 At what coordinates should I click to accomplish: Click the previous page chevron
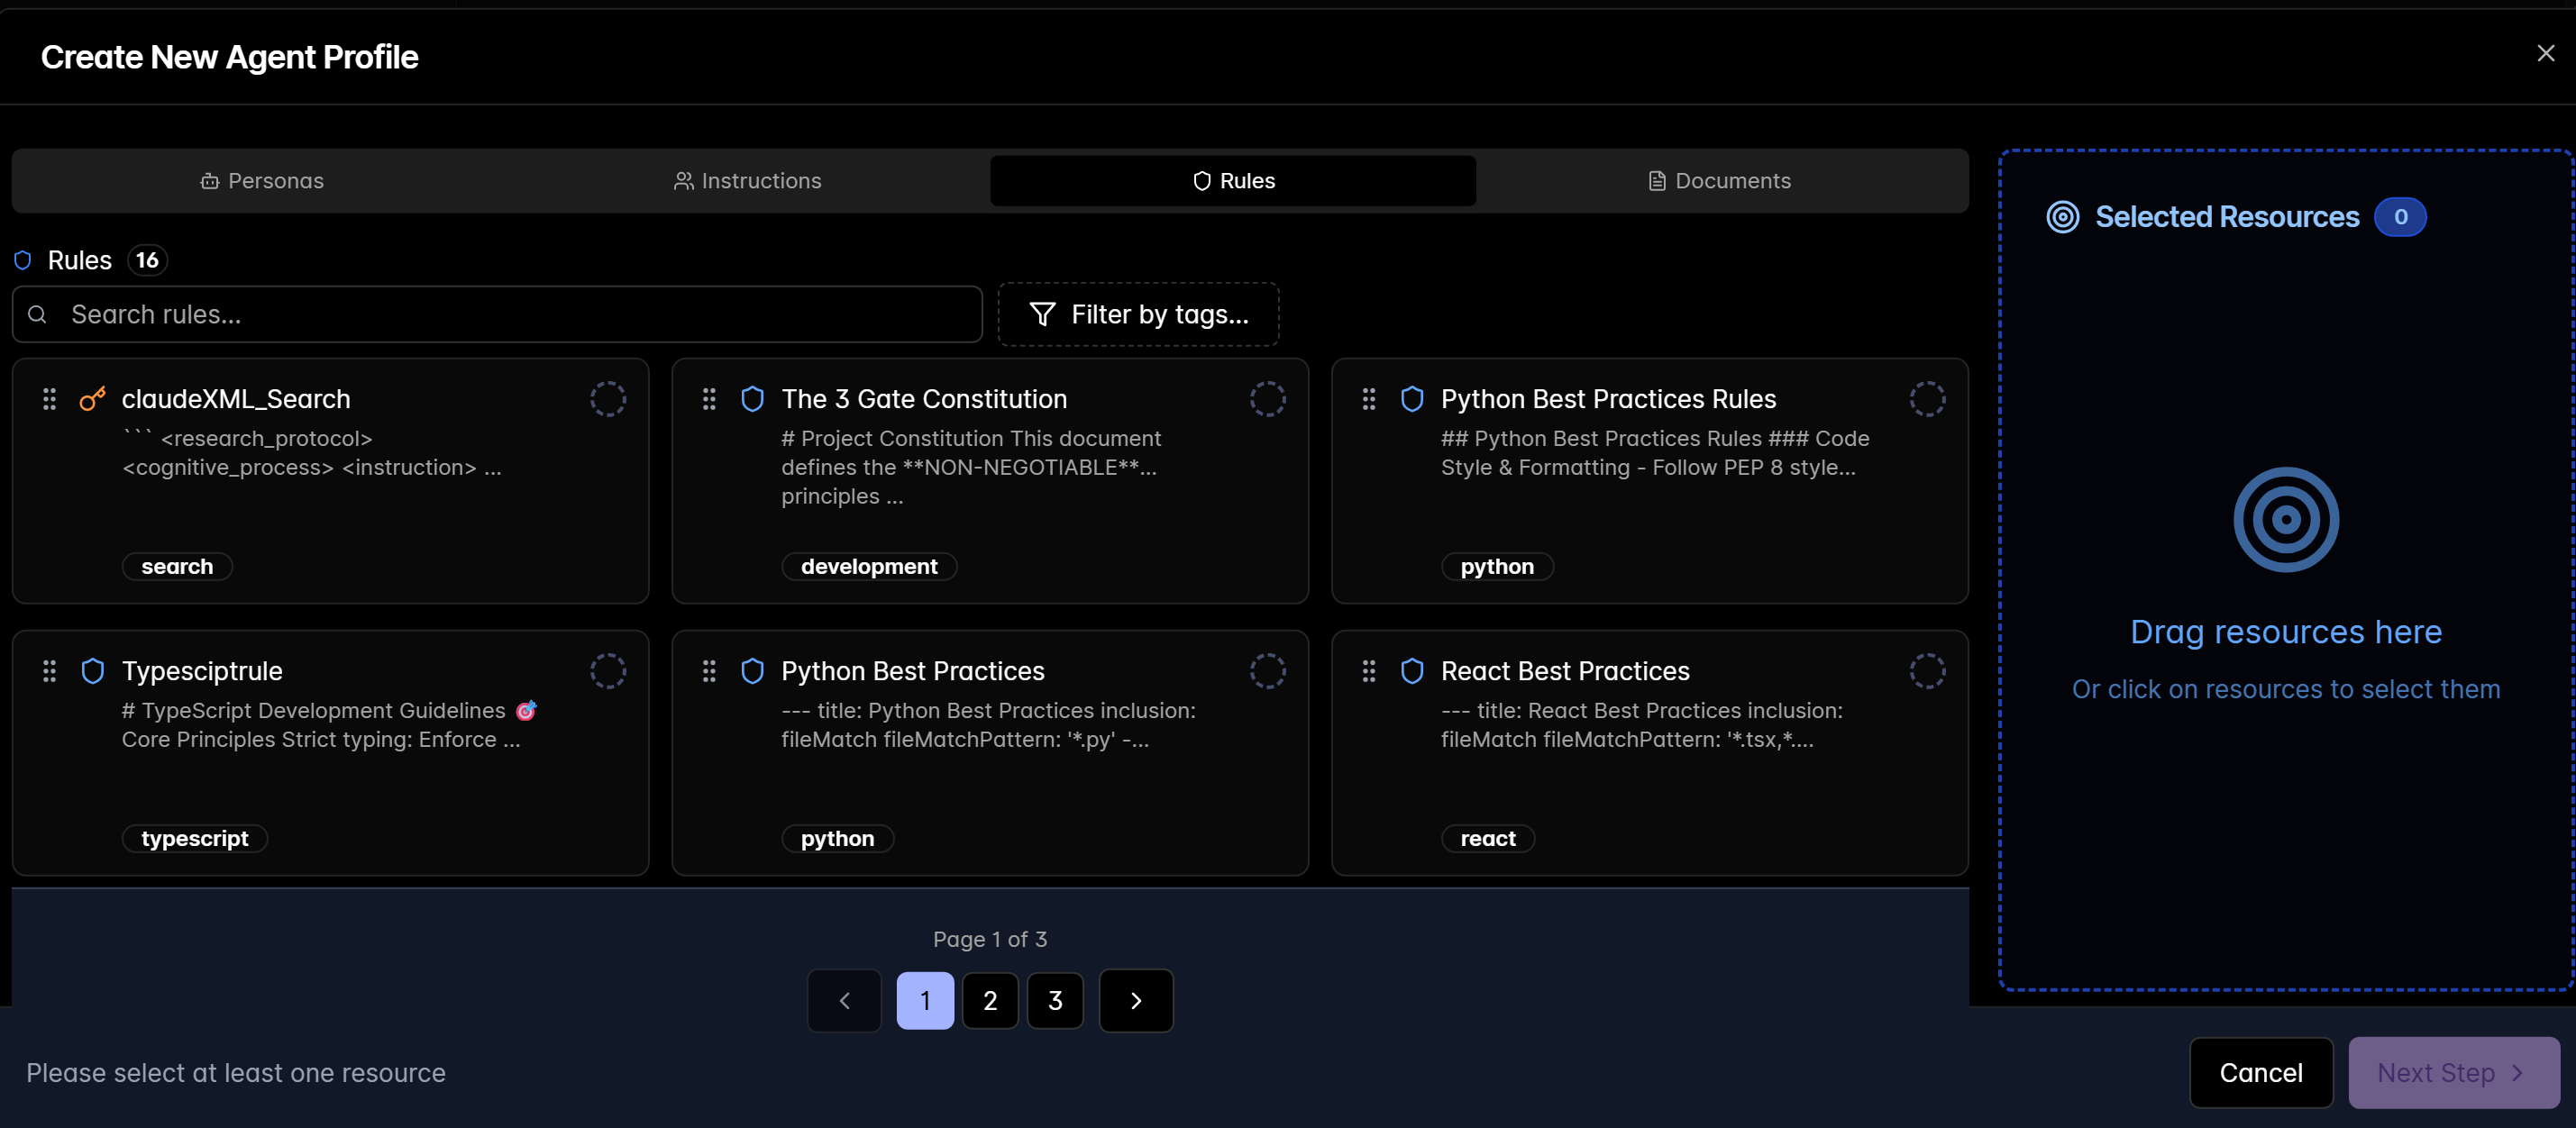pyautogui.click(x=843, y=1000)
